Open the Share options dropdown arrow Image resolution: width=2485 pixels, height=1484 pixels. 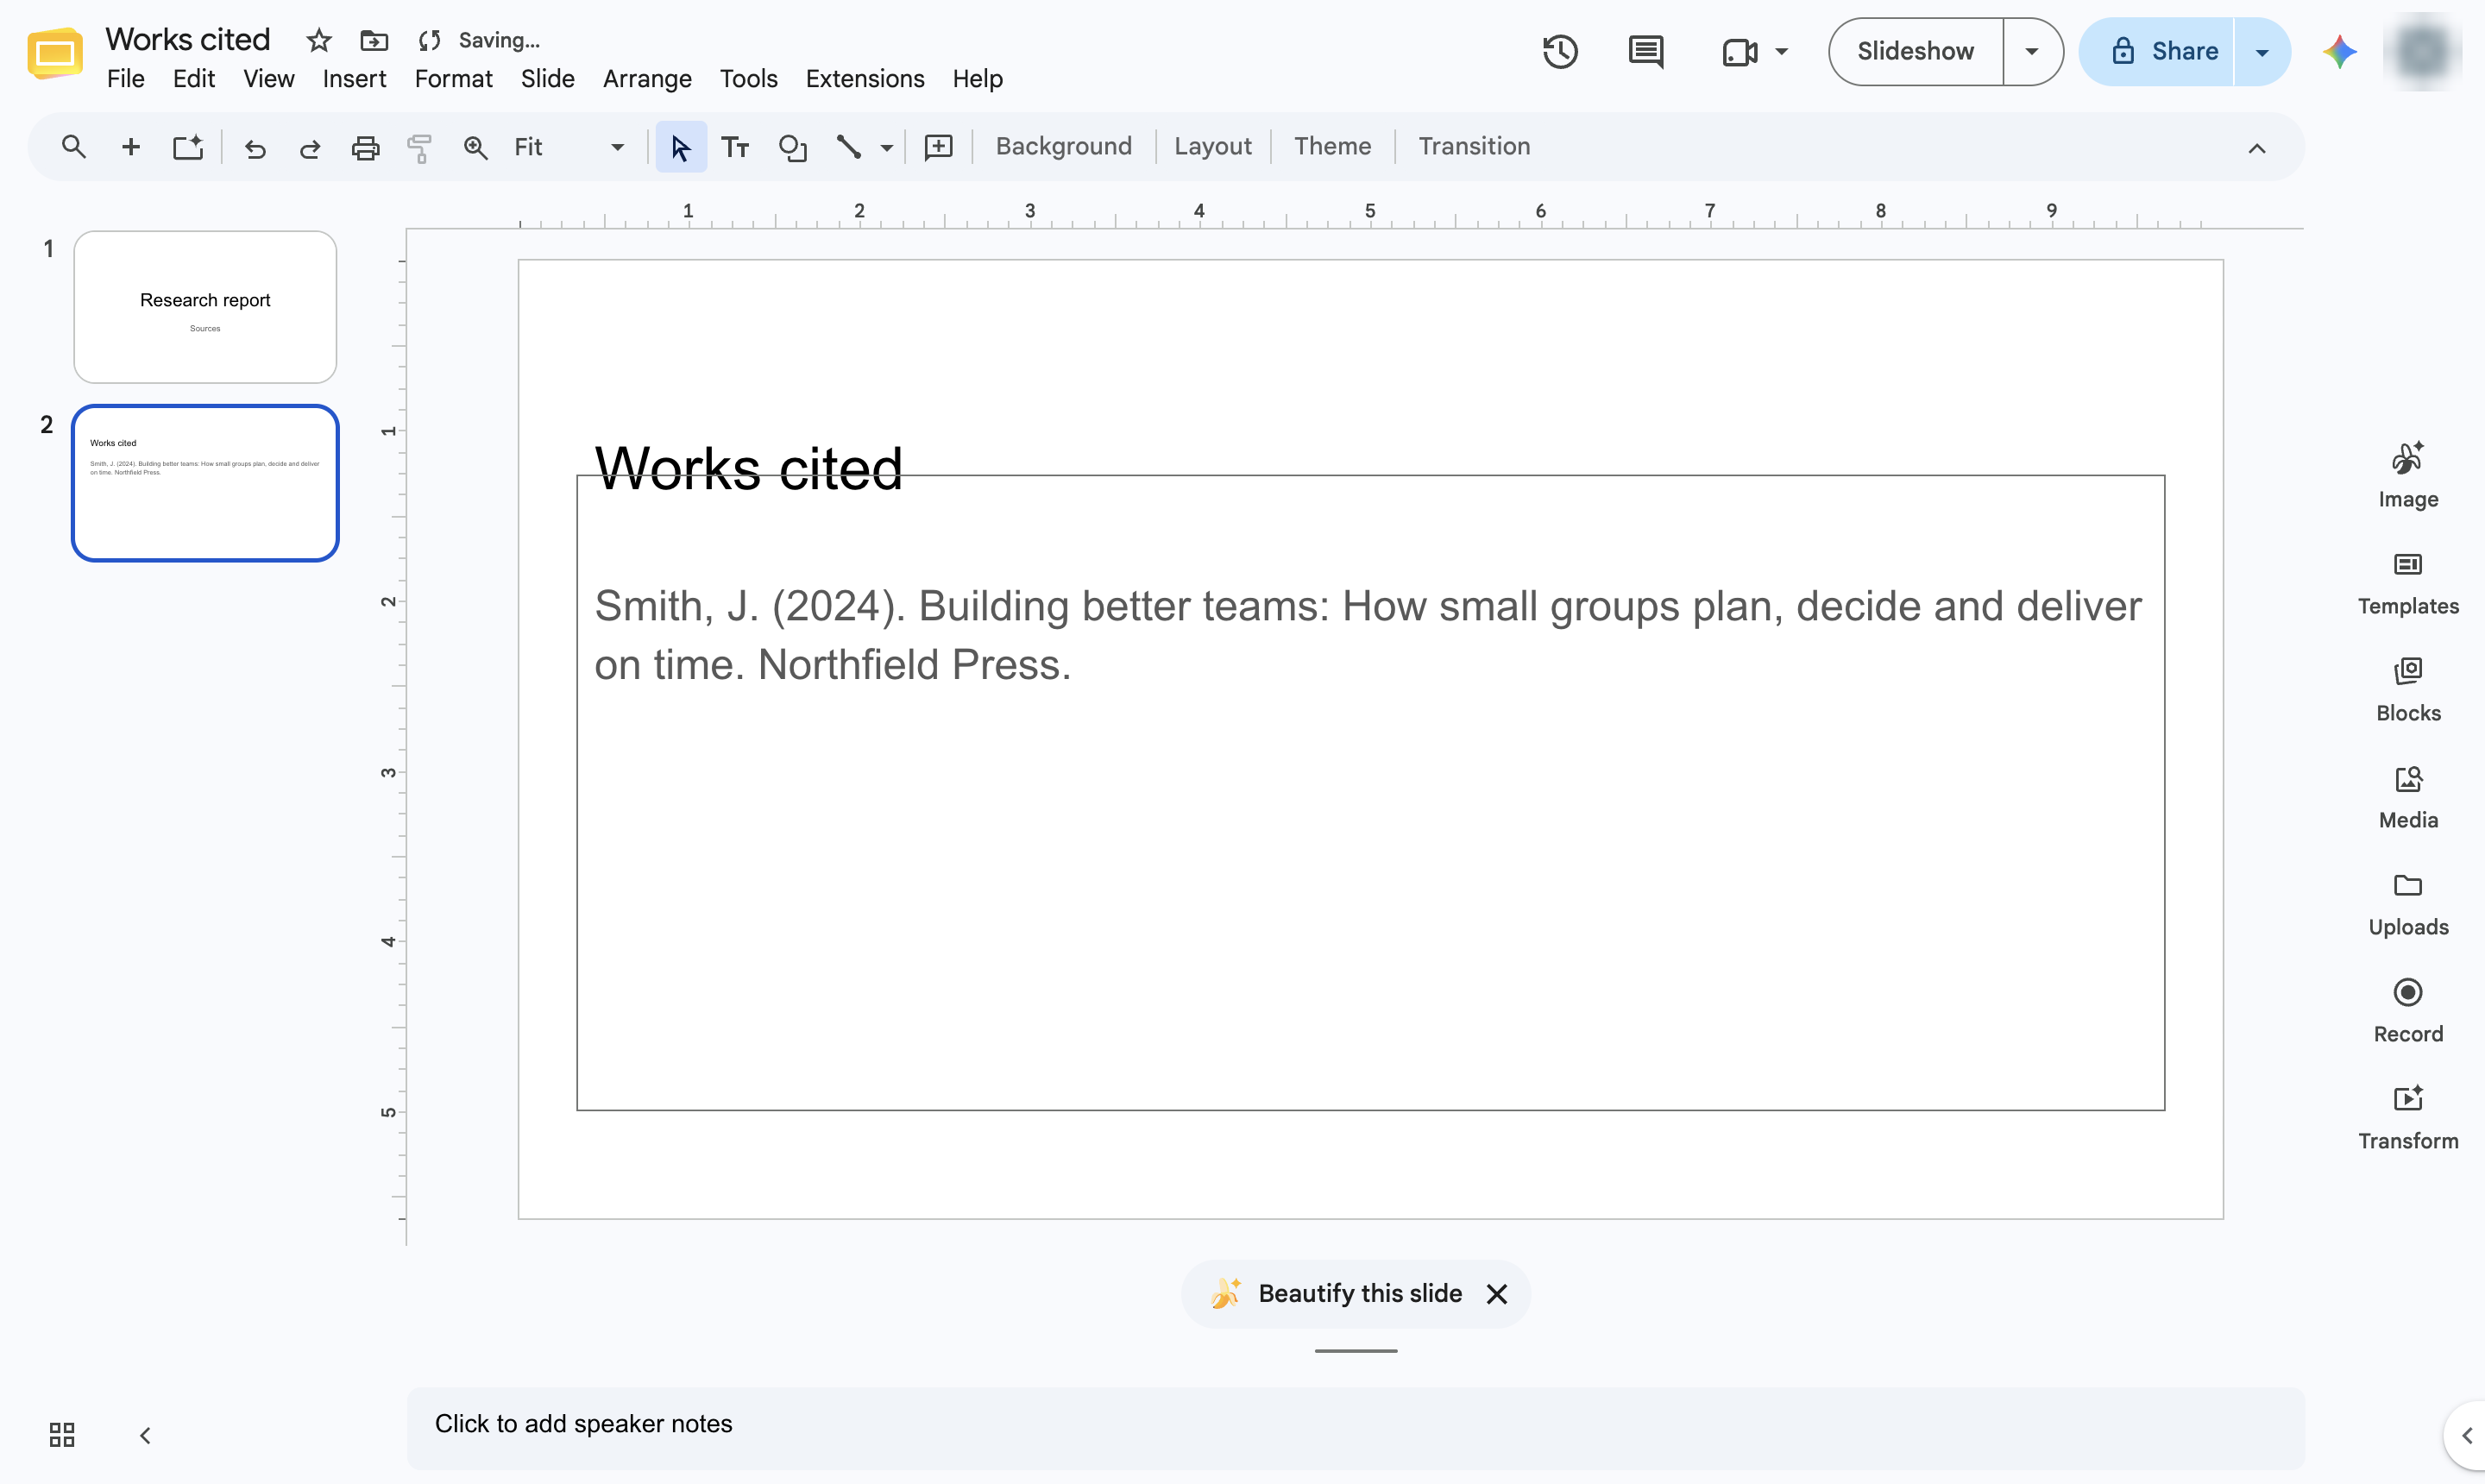[x=2262, y=52]
